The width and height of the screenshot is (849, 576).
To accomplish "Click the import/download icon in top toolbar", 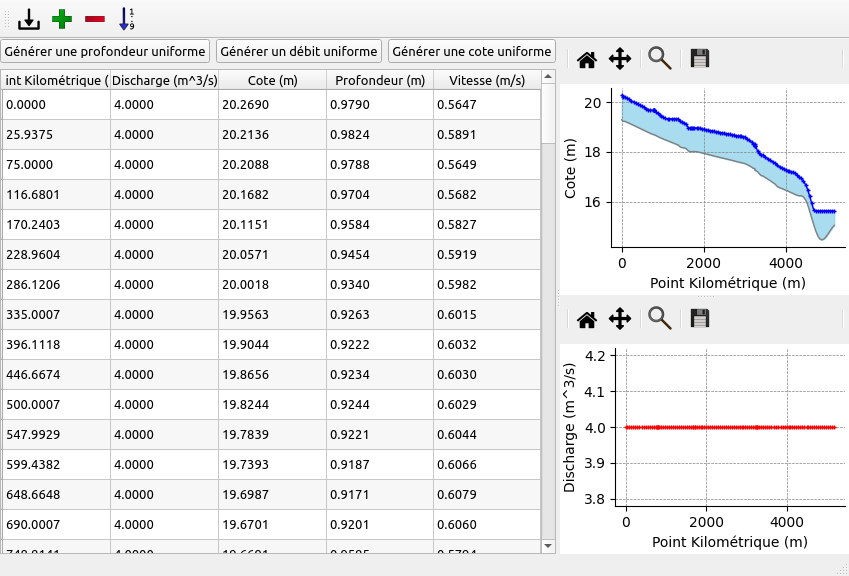I will click(30, 18).
